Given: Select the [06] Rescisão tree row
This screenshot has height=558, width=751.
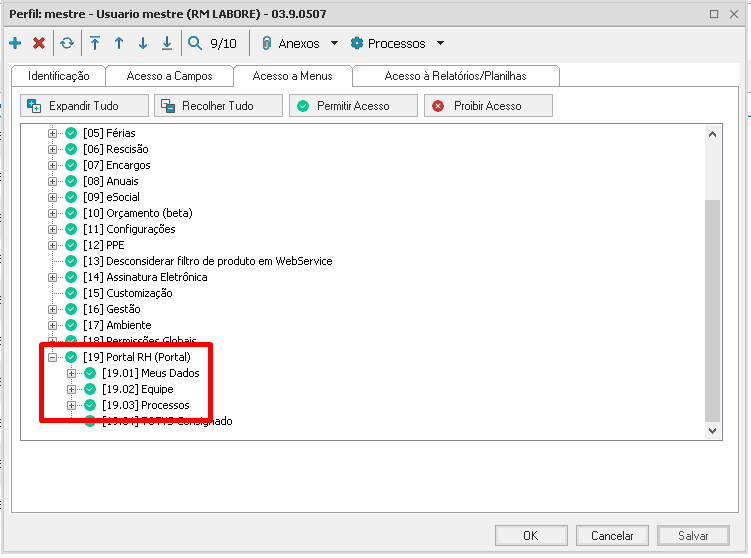Looking at the screenshot, I should (x=116, y=149).
